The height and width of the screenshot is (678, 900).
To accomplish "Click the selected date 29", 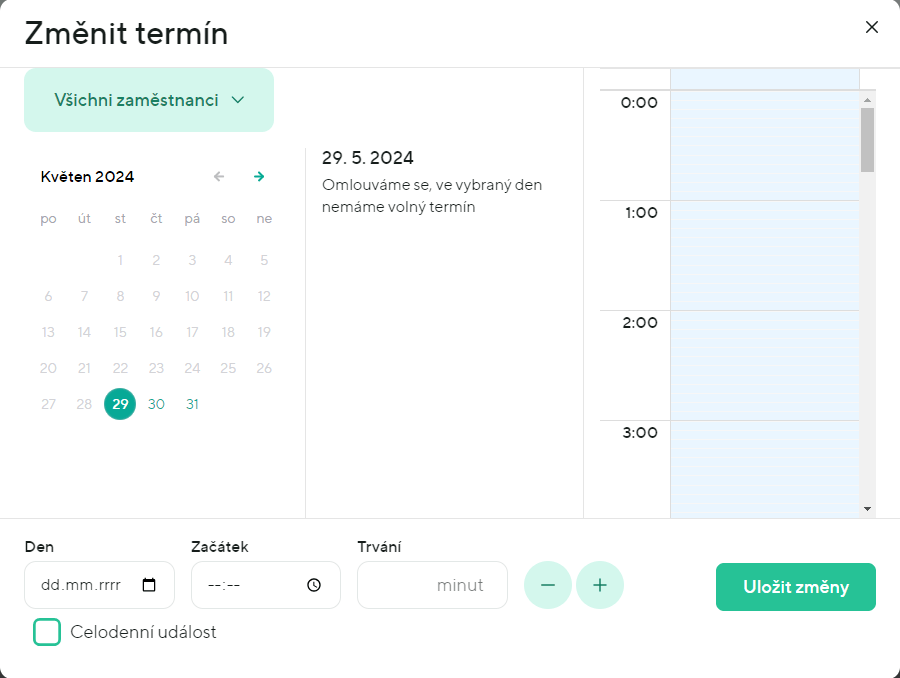I will coord(120,404).
